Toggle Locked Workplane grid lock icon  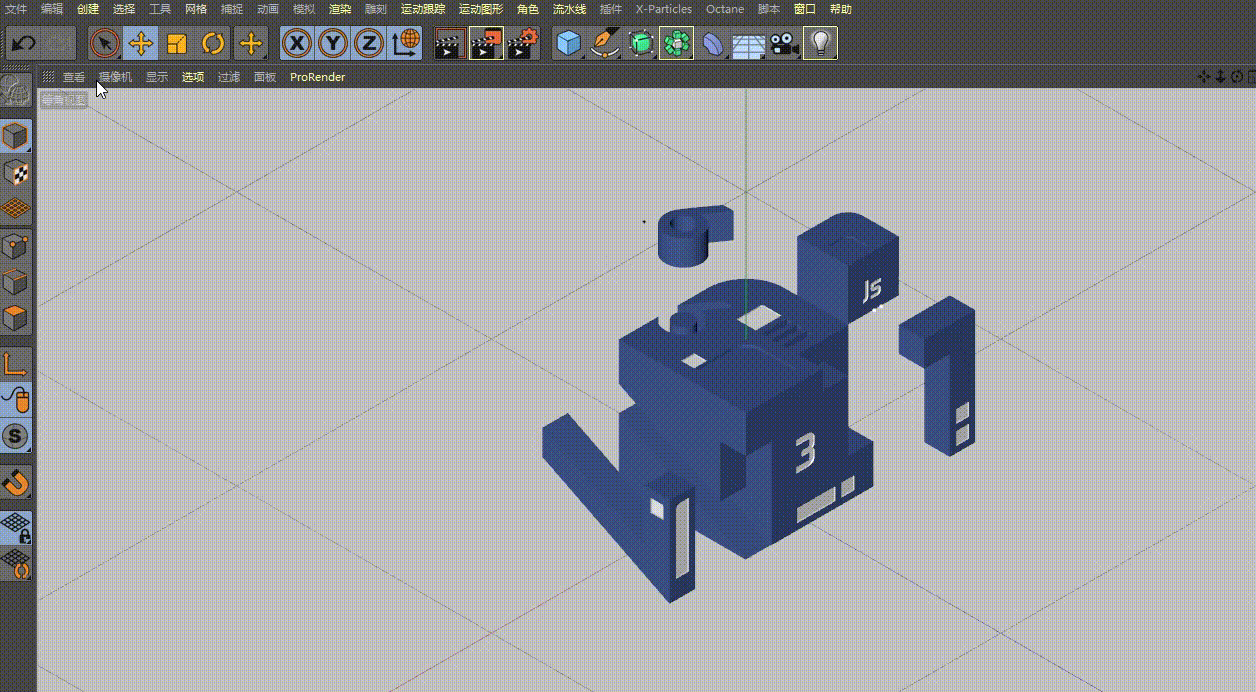pos(16,527)
